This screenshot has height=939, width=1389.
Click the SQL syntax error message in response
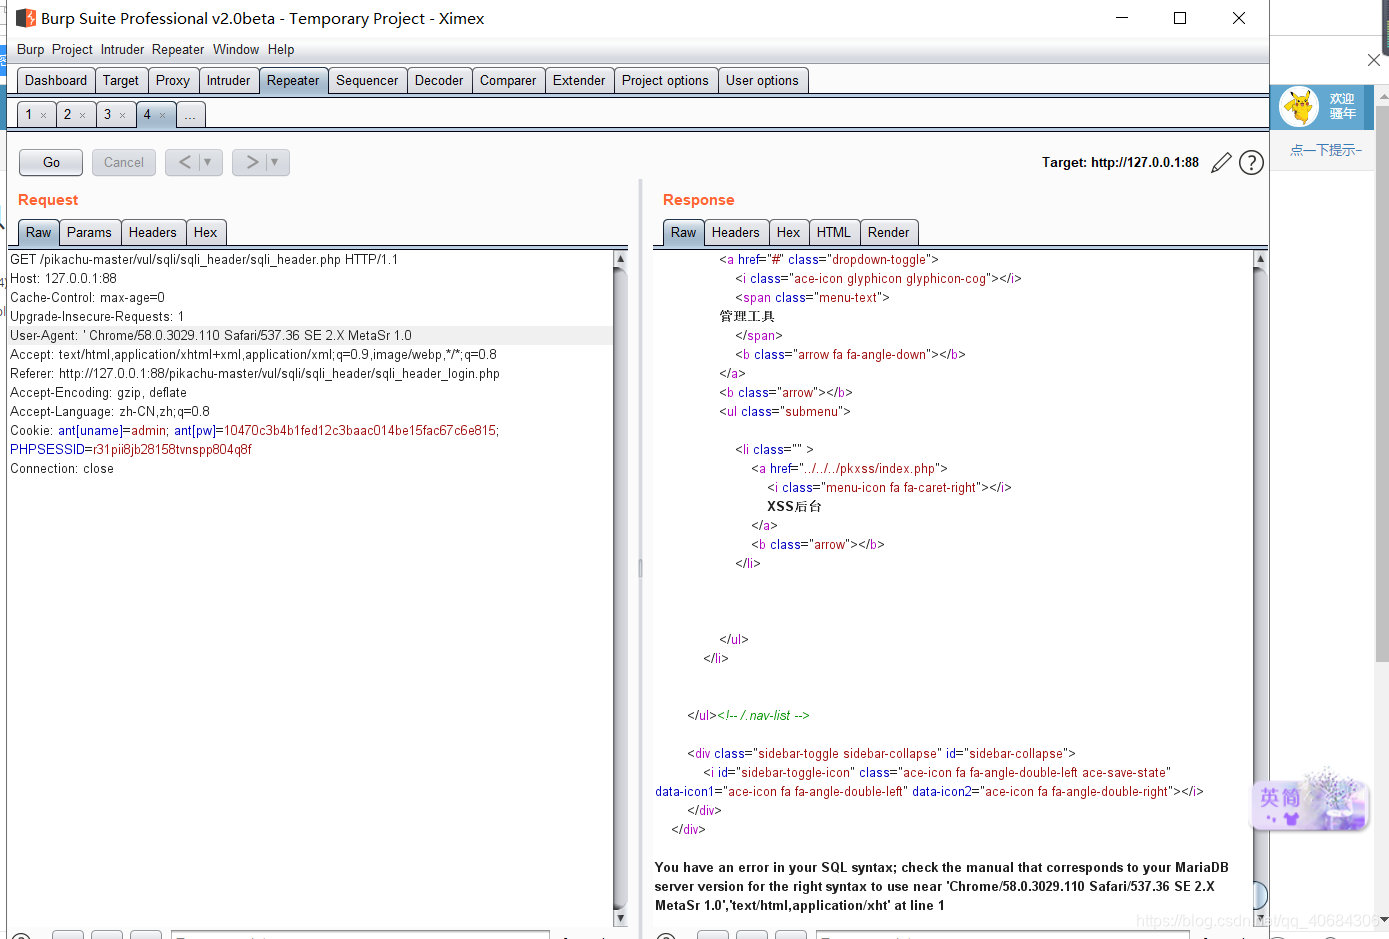(941, 887)
